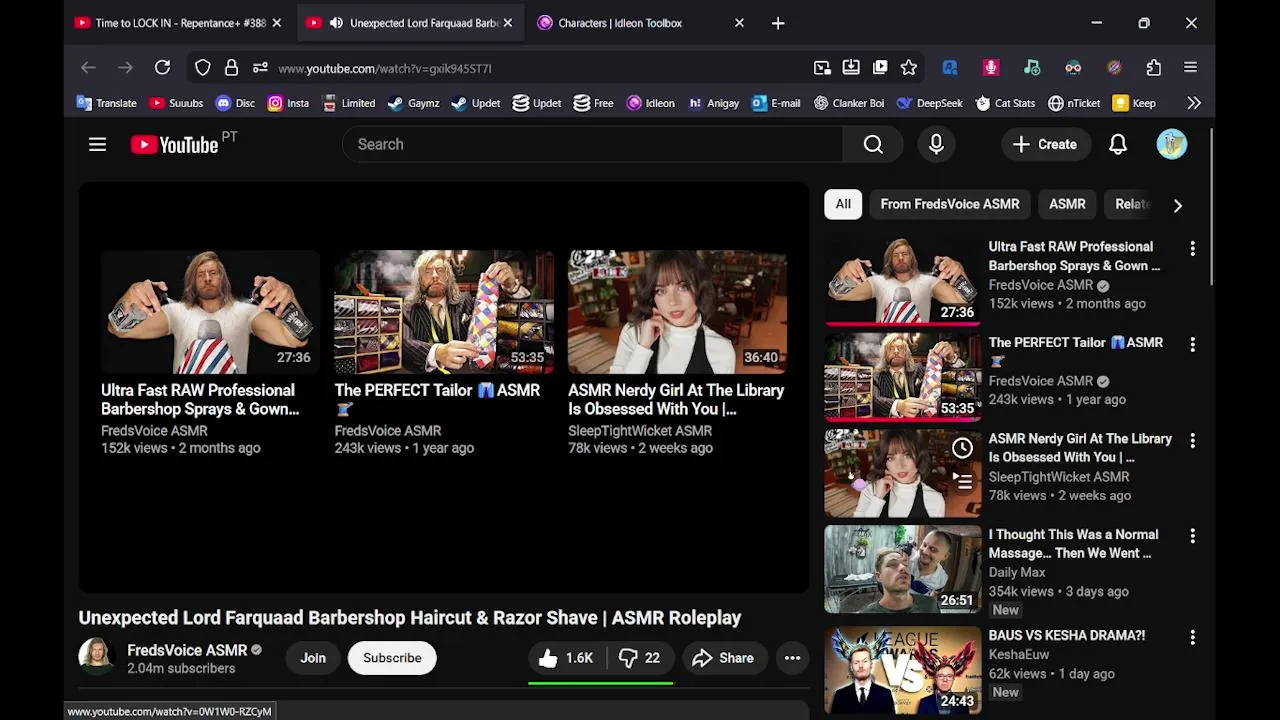Open Gaymz Steam bookmark
This screenshot has width=1280, height=720.
[413, 103]
